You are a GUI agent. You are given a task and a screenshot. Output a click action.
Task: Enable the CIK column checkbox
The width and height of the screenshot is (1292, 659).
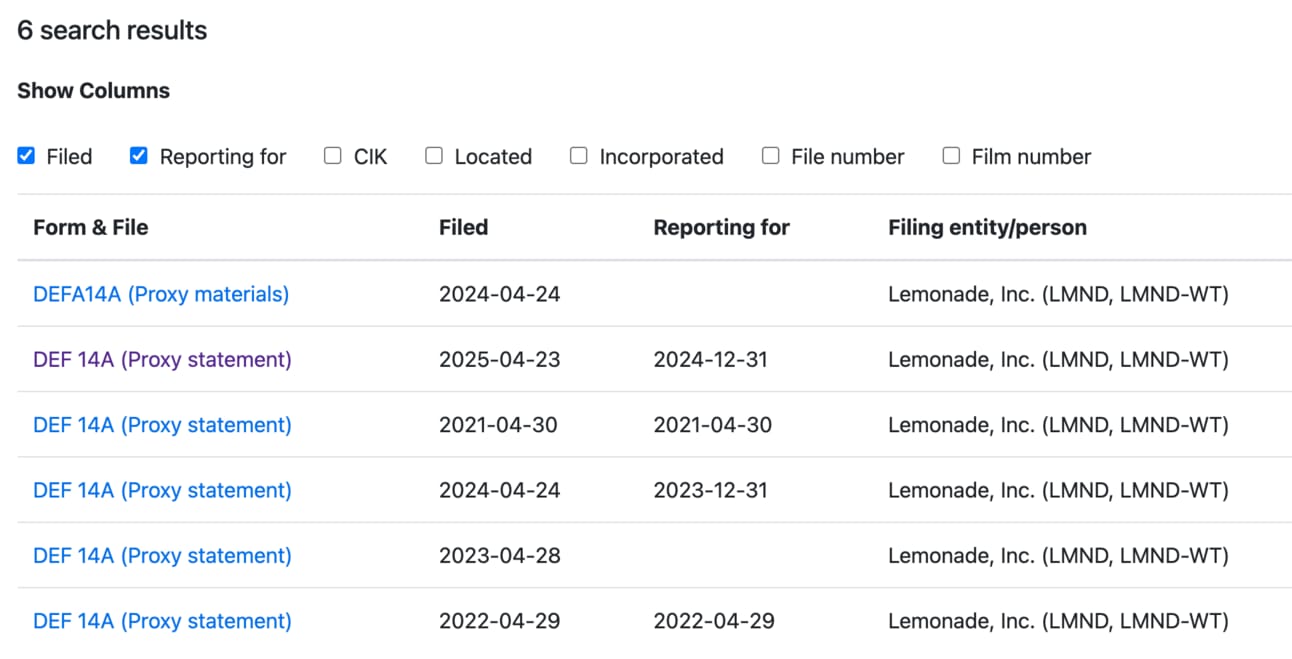tap(333, 156)
